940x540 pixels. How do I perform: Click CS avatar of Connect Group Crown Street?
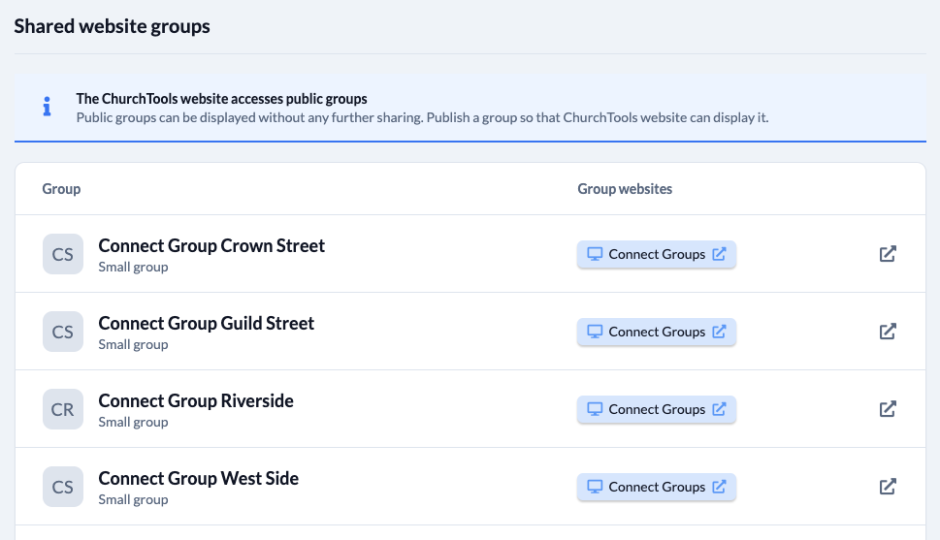pos(63,254)
